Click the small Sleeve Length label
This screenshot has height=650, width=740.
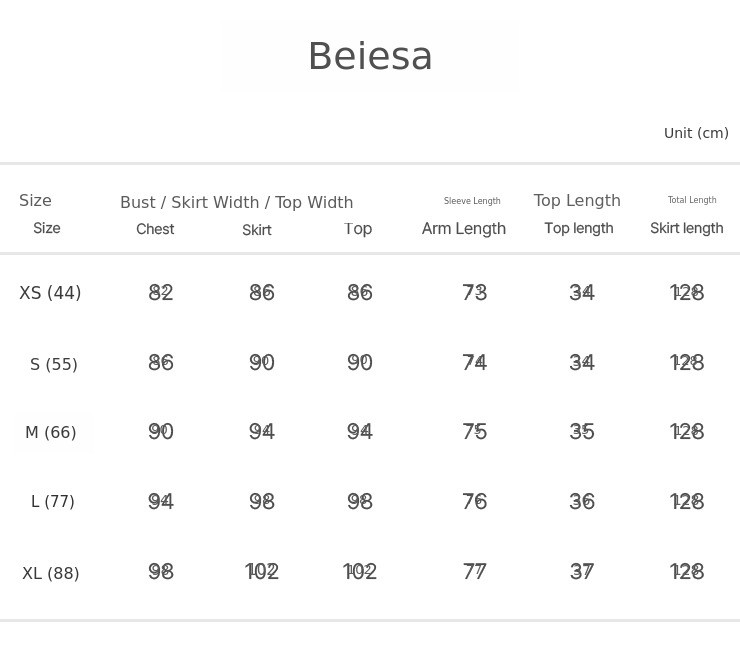point(472,201)
